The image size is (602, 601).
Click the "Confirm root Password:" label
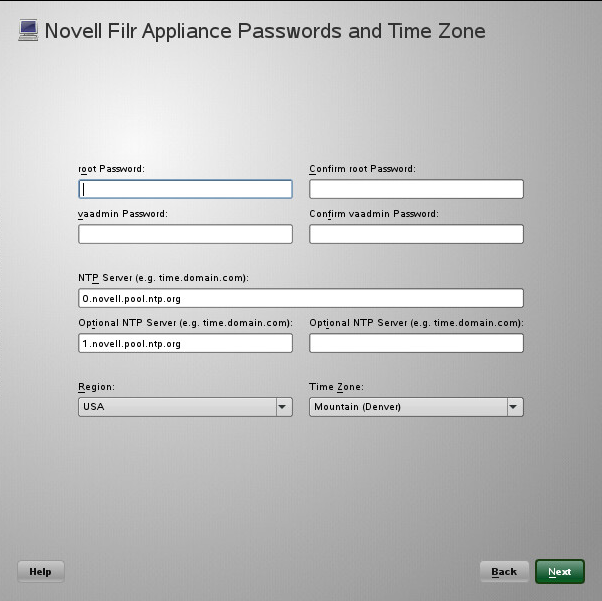[362, 169]
